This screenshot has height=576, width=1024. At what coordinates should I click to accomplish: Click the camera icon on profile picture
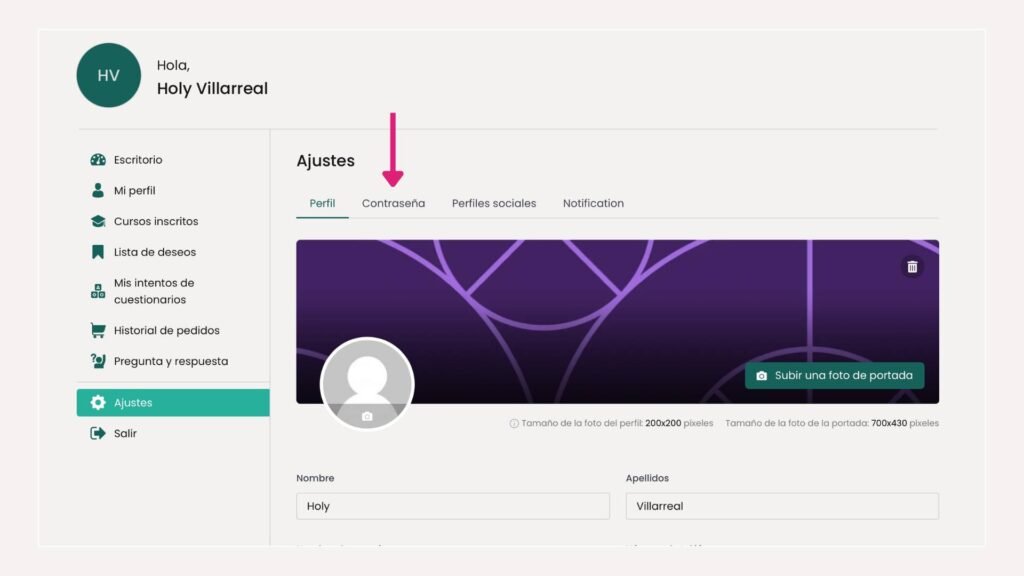pos(367,416)
